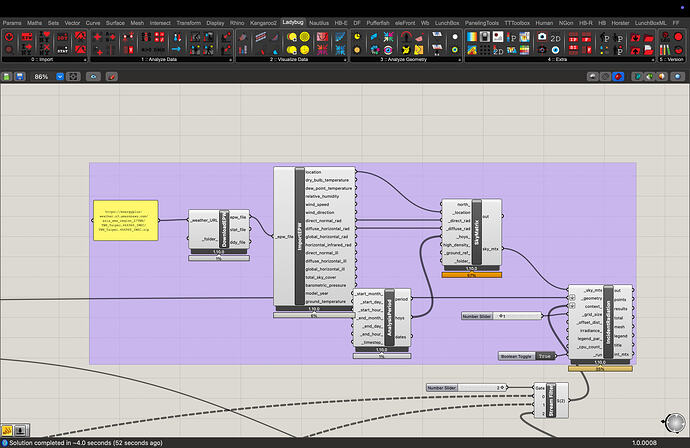Select the camera capture-view icon

click(x=542, y=37)
